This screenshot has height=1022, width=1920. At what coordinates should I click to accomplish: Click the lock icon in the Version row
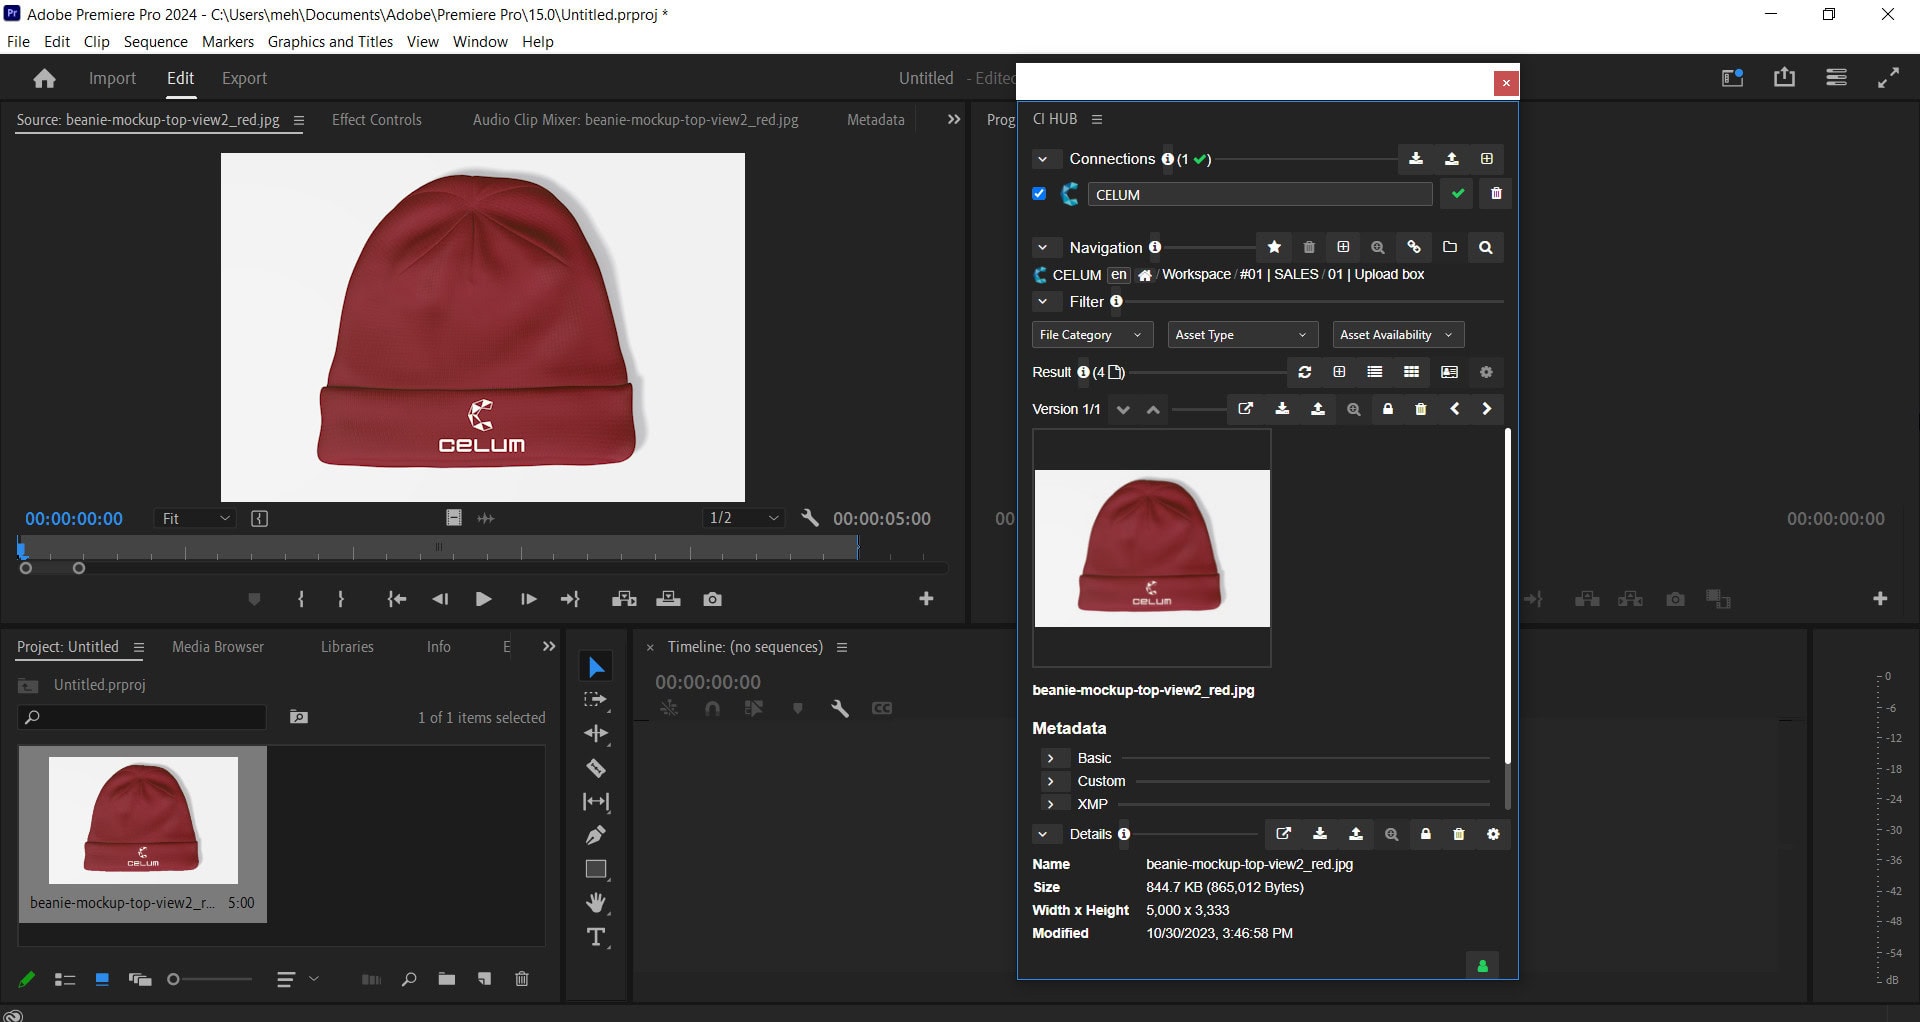click(x=1388, y=409)
